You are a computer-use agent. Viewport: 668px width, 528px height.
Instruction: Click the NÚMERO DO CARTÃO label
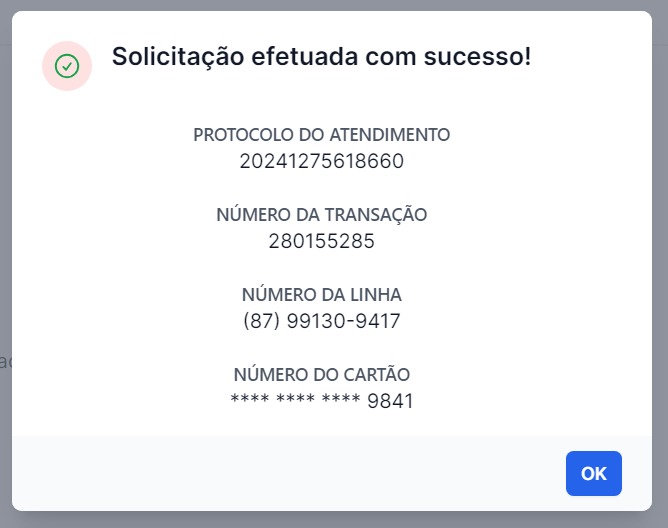tap(321, 374)
